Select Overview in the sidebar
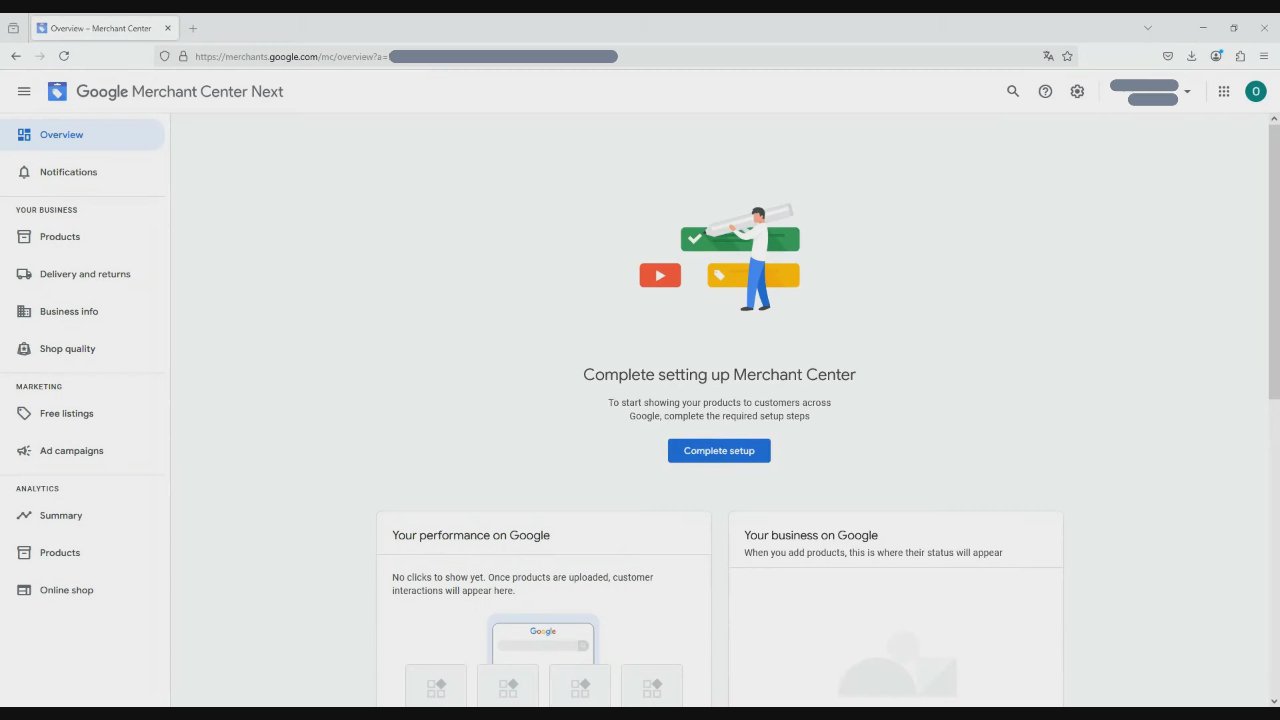 (83, 135)
